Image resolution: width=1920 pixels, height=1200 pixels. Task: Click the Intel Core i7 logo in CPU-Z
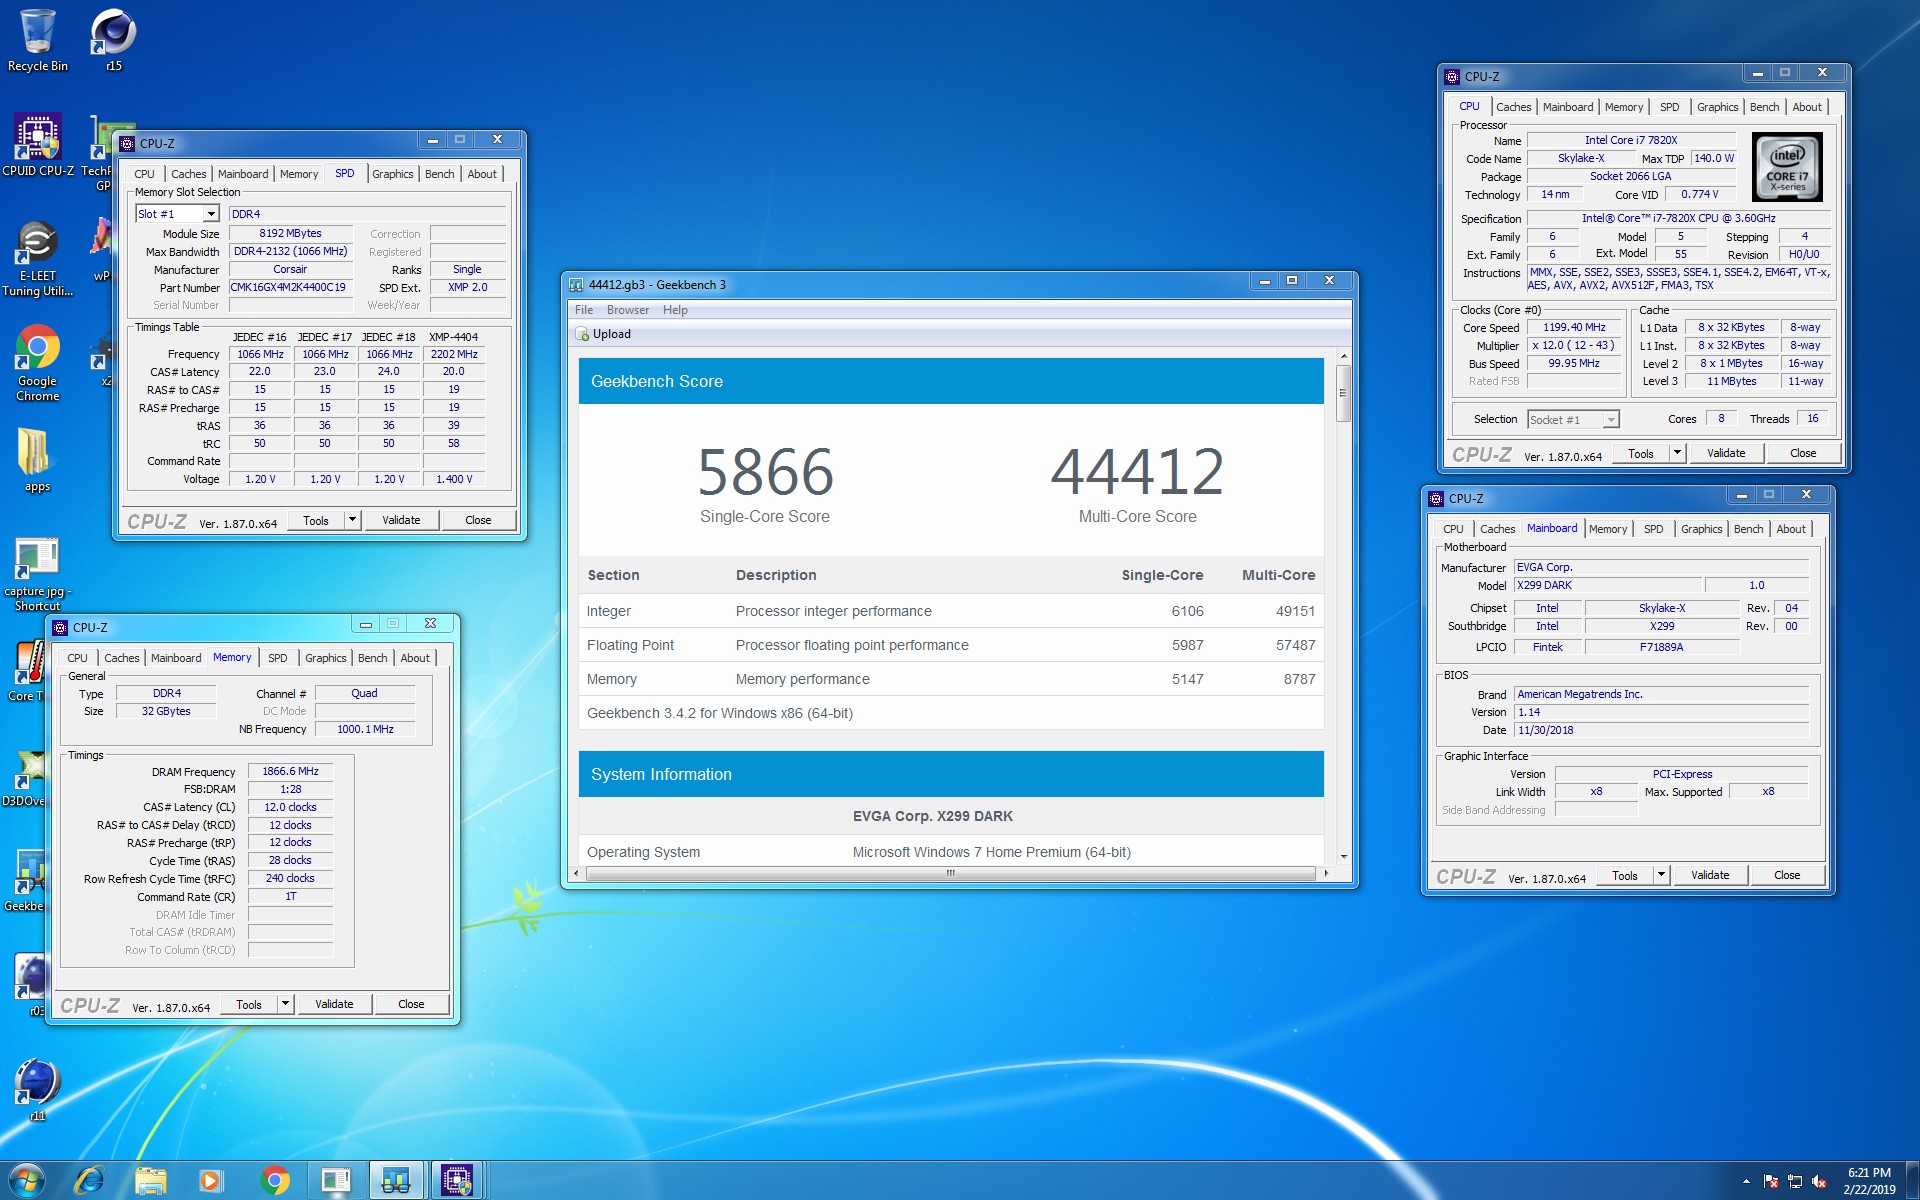[1787, 168]
